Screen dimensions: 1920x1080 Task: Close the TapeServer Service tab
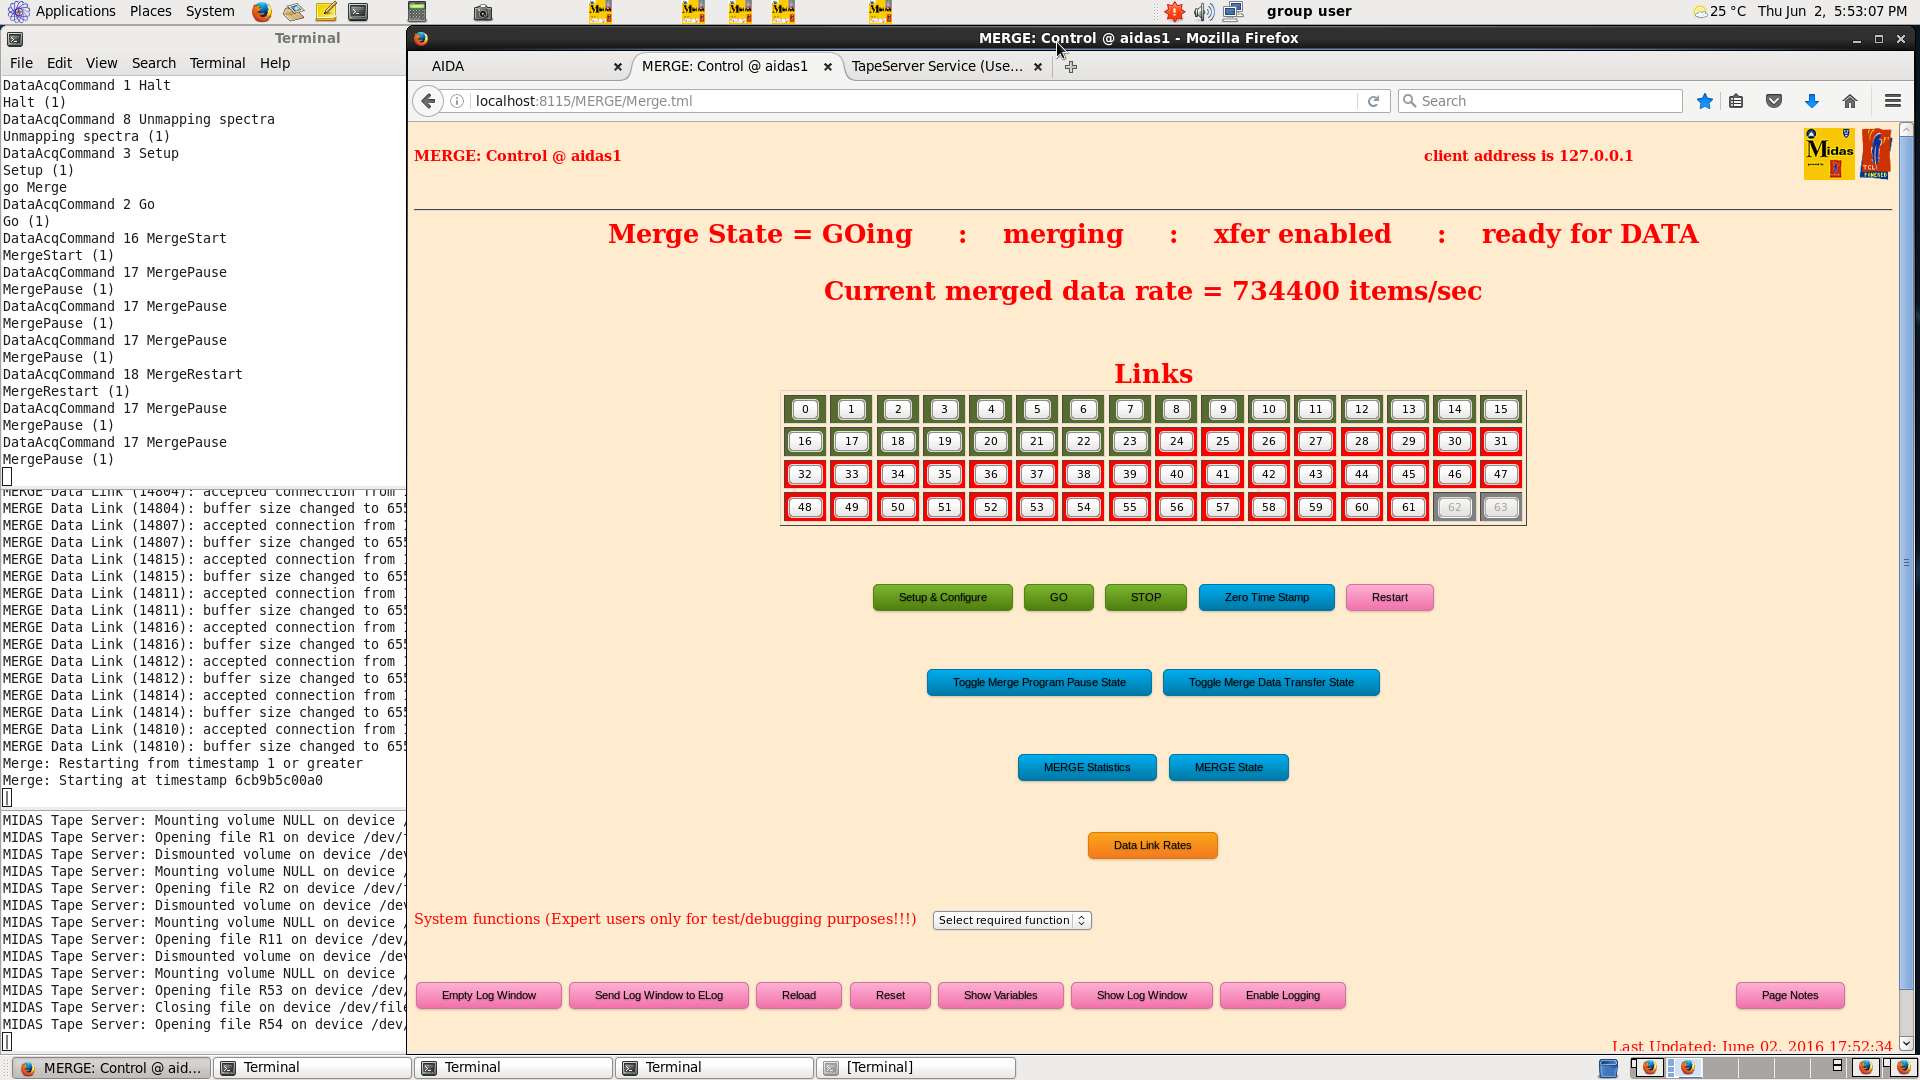(x=1038, y=67)
